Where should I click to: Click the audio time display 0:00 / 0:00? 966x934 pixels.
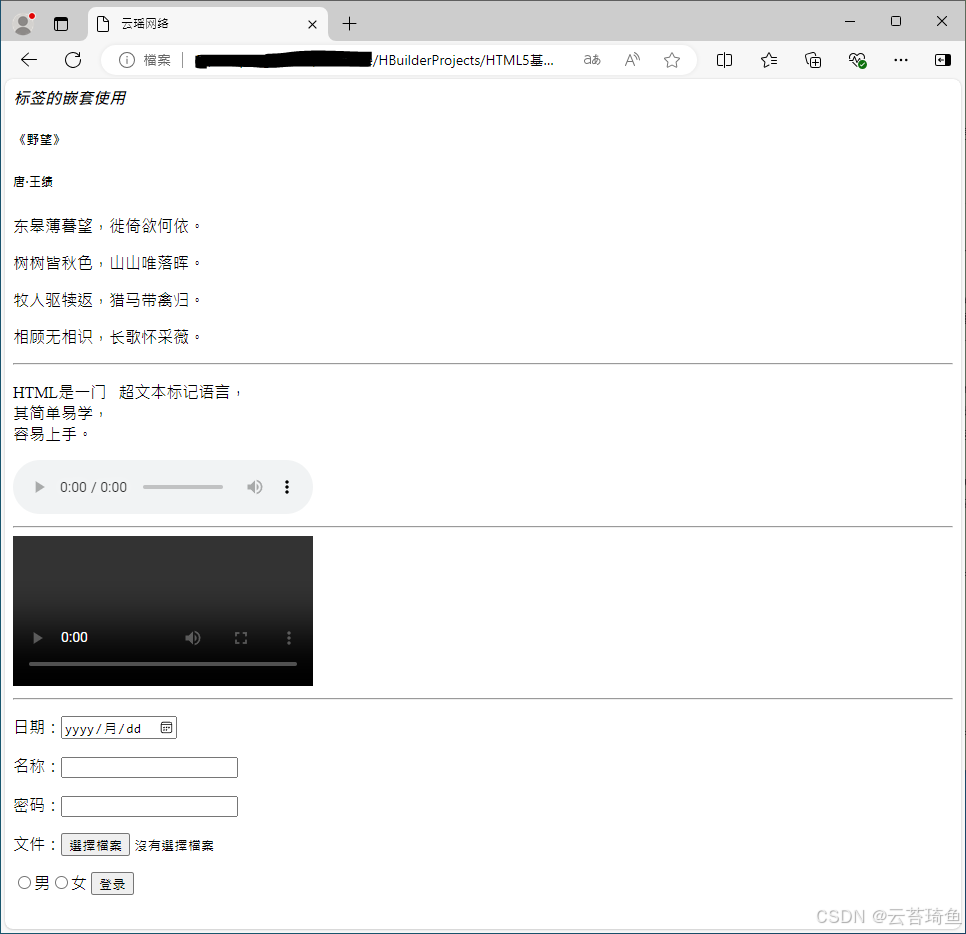[93, 487]
